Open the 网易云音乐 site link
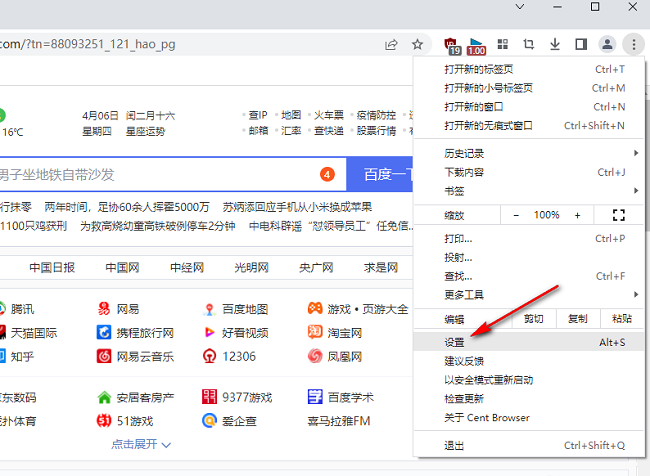The image size is (650, 476). [143, 356]
